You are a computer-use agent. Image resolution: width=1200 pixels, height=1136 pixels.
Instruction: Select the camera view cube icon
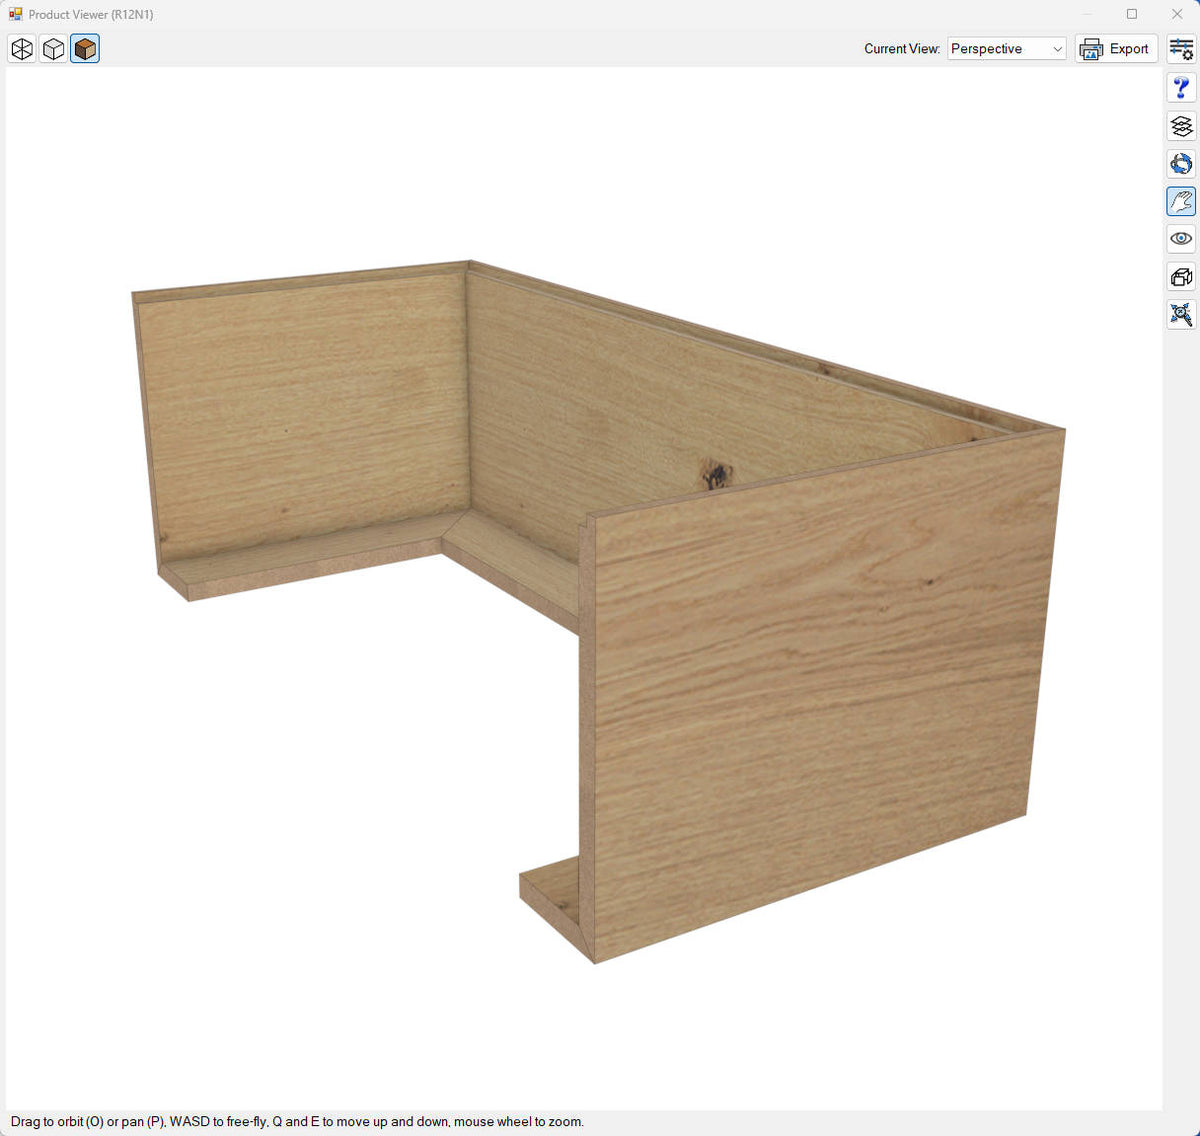click(1181, 277)
